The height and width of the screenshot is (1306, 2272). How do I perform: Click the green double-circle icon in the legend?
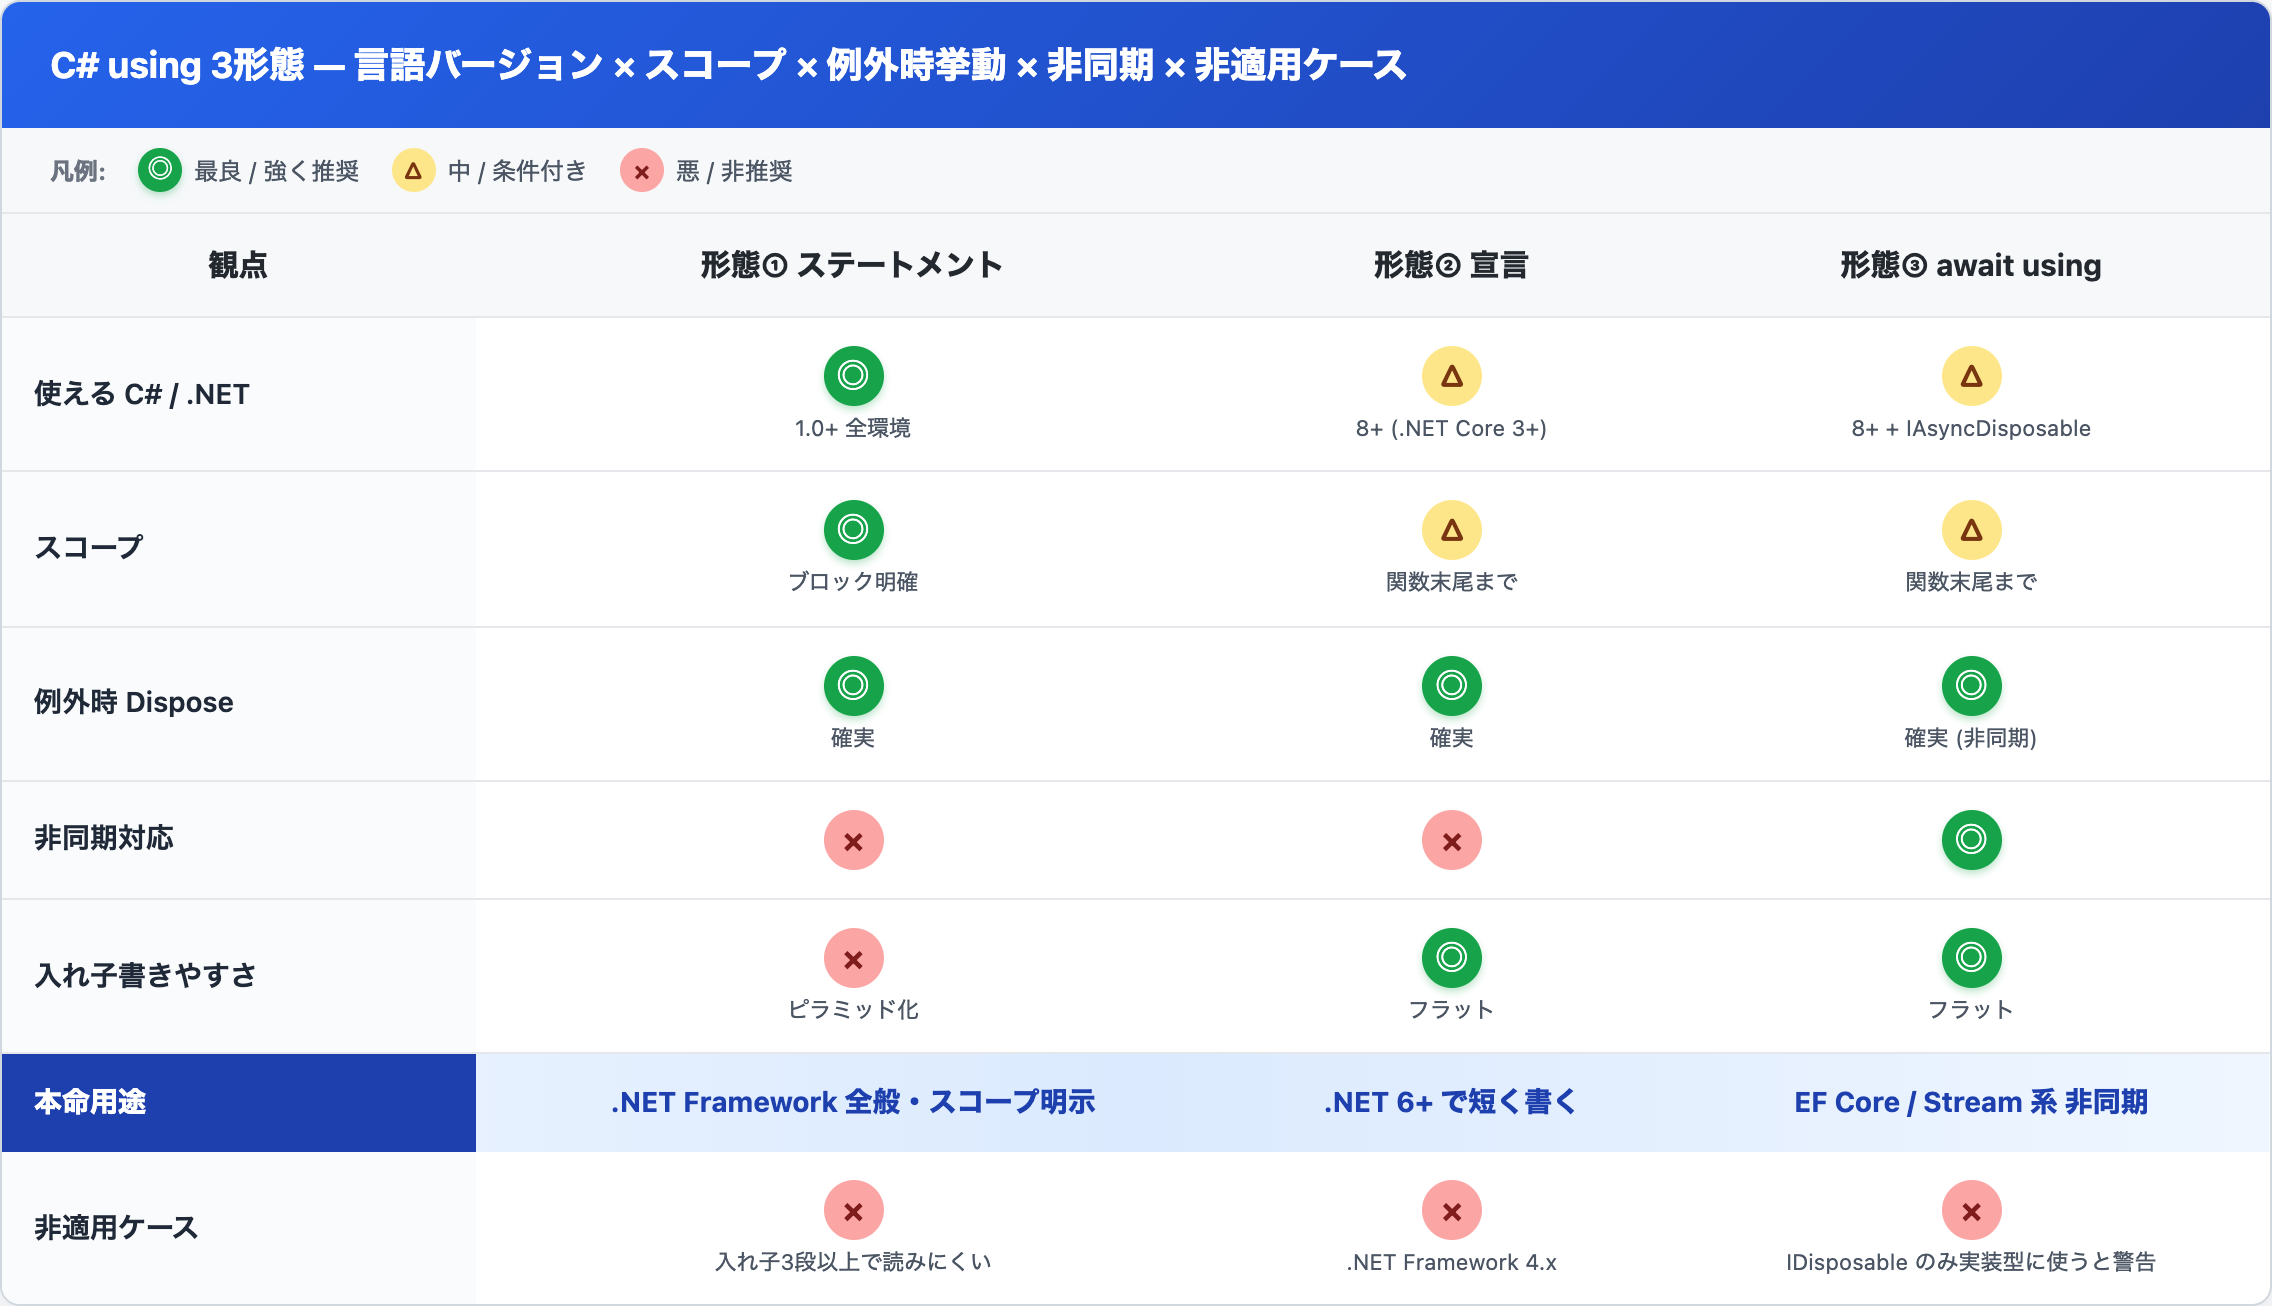(x=160, y=170)
